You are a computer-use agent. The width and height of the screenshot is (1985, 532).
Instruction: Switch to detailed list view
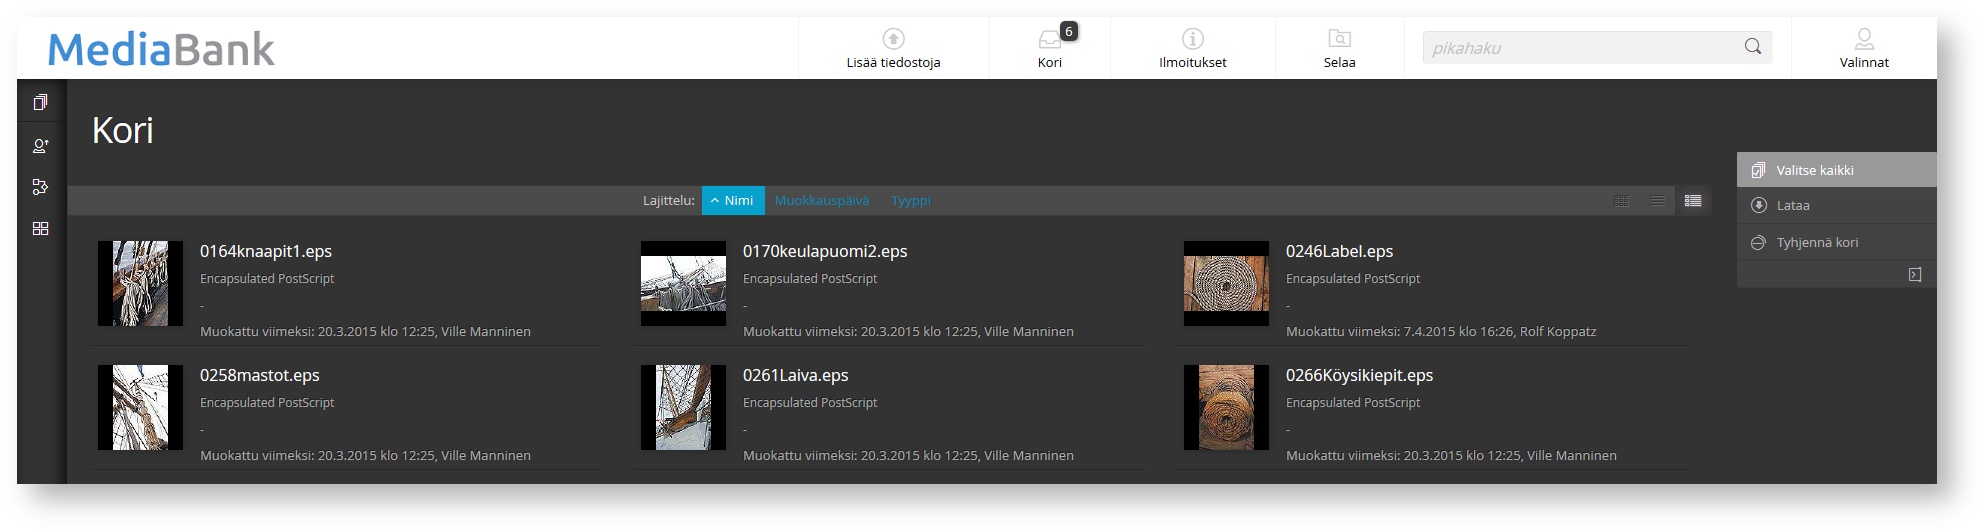(1693, 201)
